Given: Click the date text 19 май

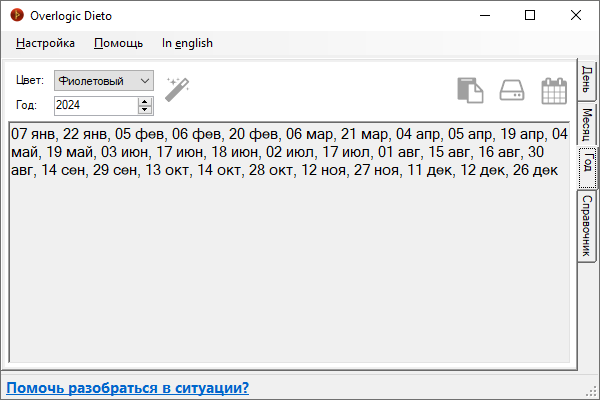Looking at the screenshot, I should pos(70,152).
